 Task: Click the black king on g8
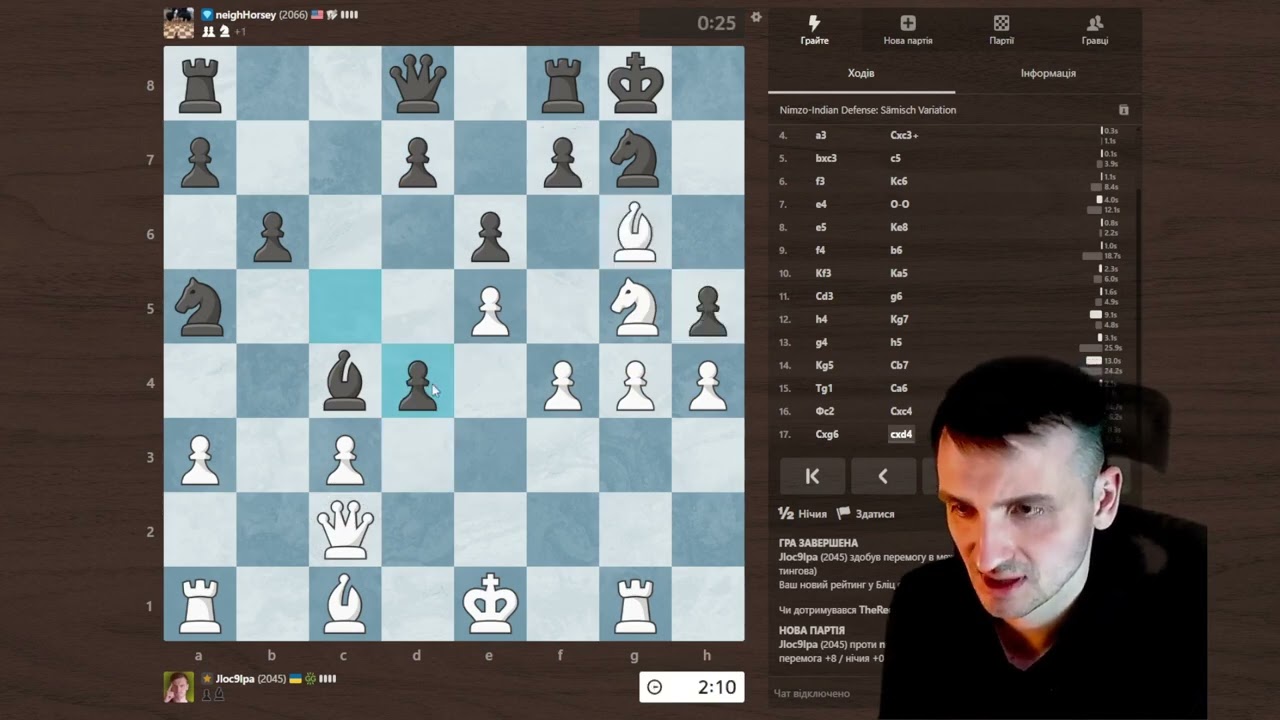point(635,84)
